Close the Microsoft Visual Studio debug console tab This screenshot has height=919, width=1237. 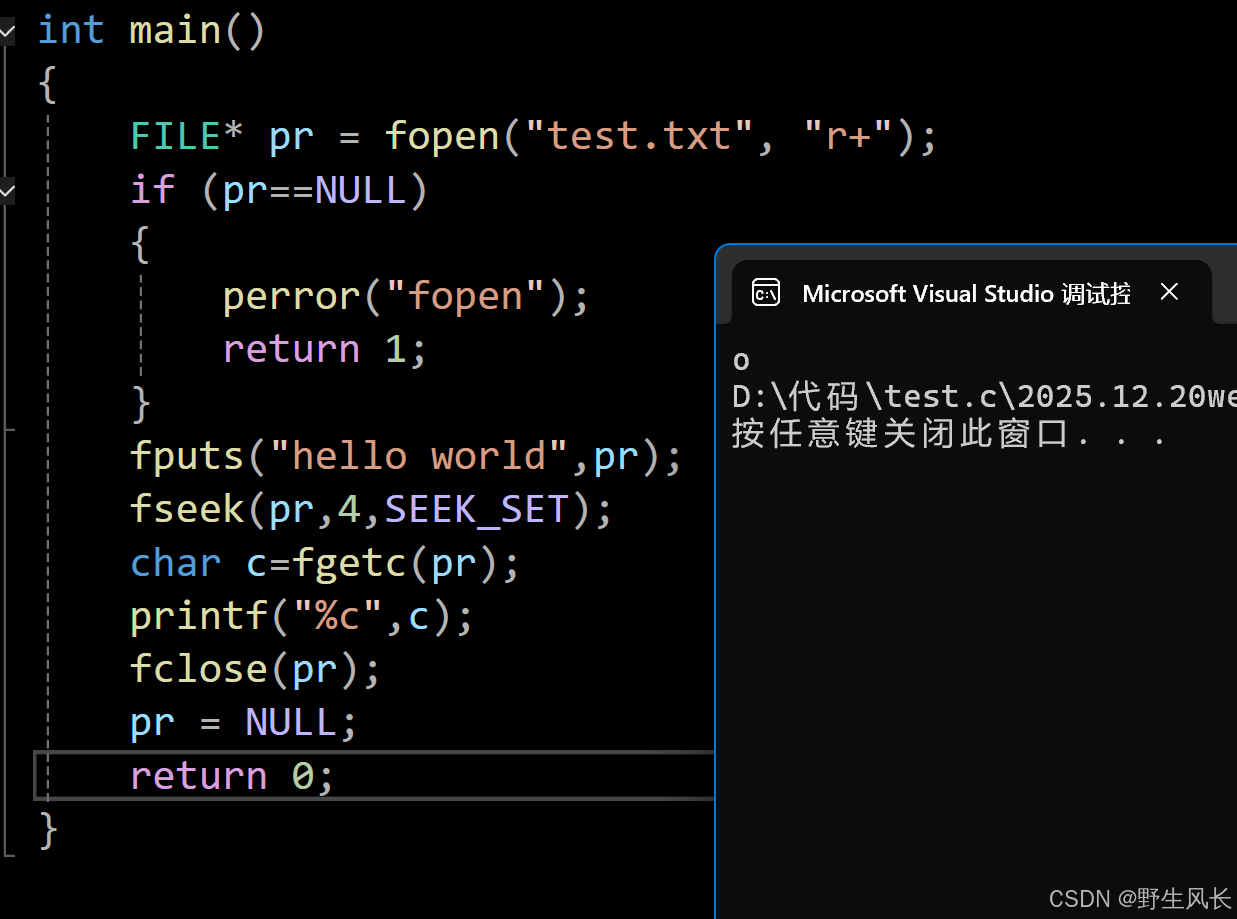point(1169,292)
